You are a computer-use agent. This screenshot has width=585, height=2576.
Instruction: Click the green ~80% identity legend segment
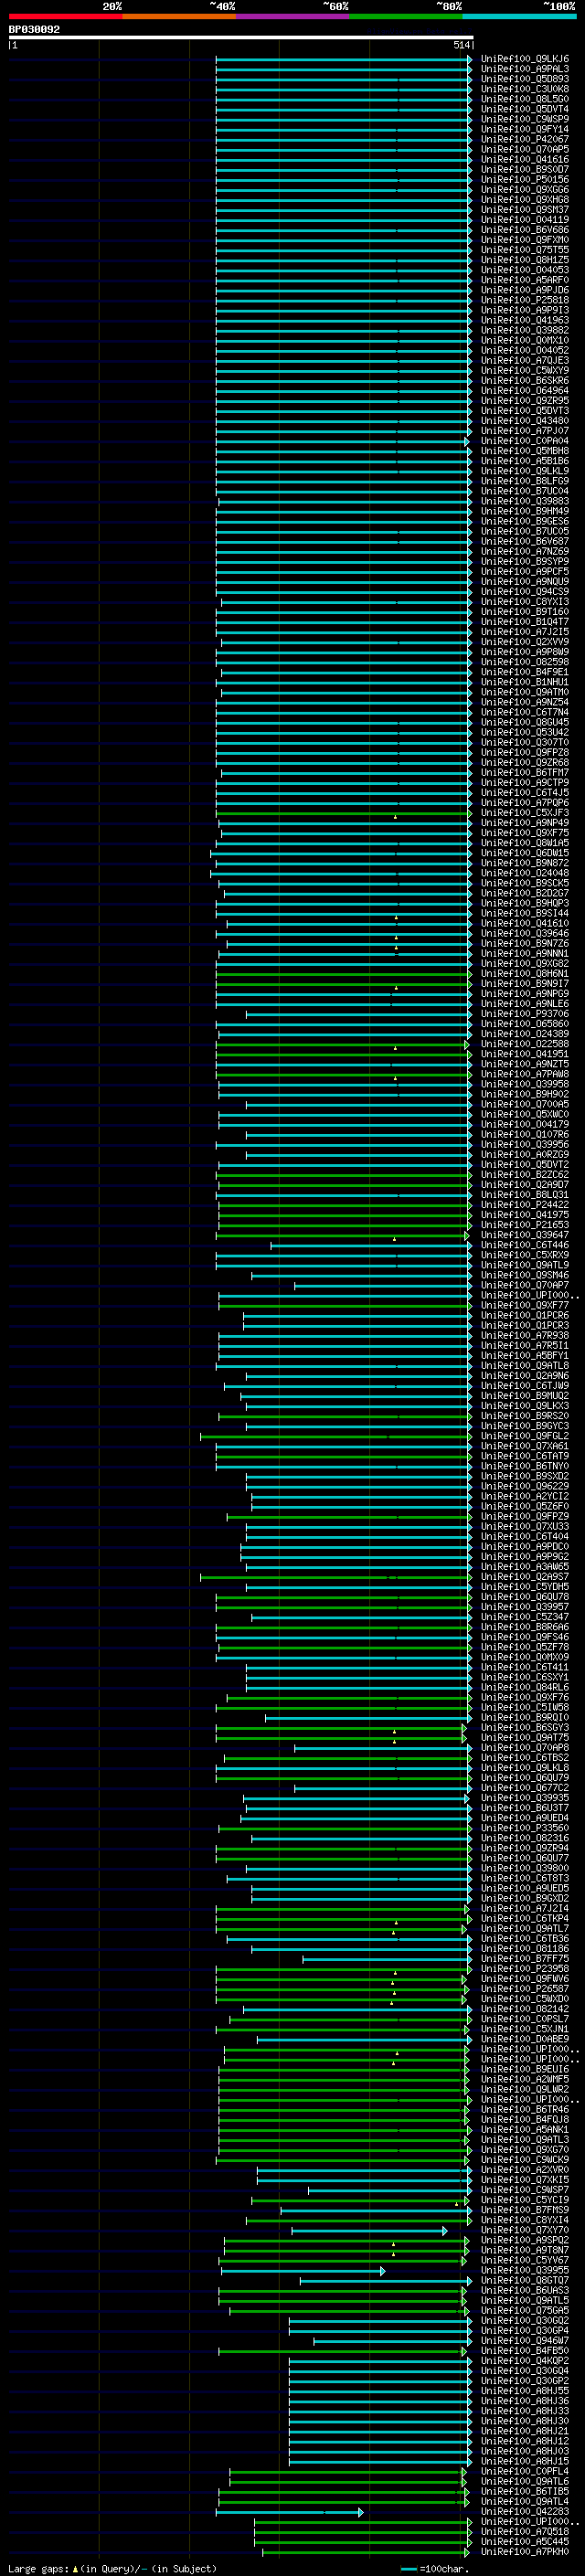pos(406,16)
